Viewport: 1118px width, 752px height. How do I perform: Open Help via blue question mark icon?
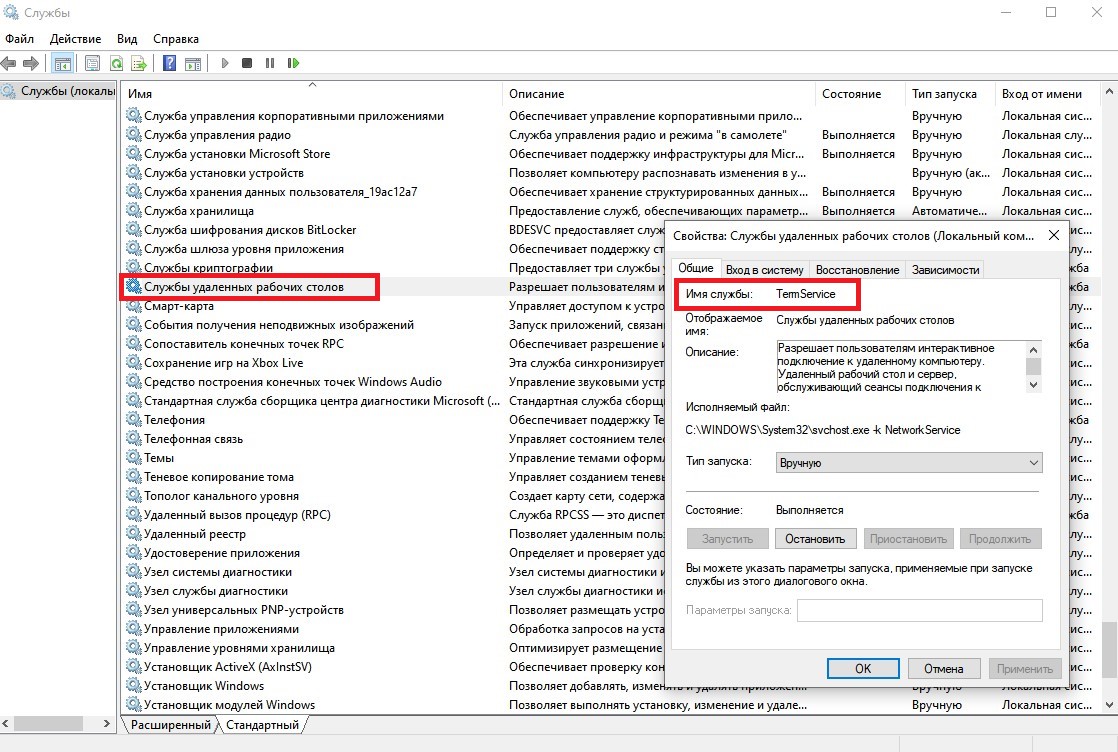169,63
